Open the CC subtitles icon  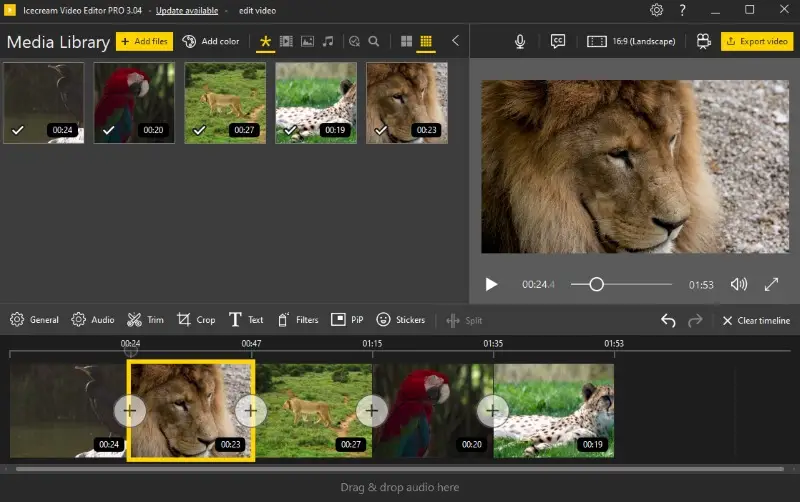[557, 41]
